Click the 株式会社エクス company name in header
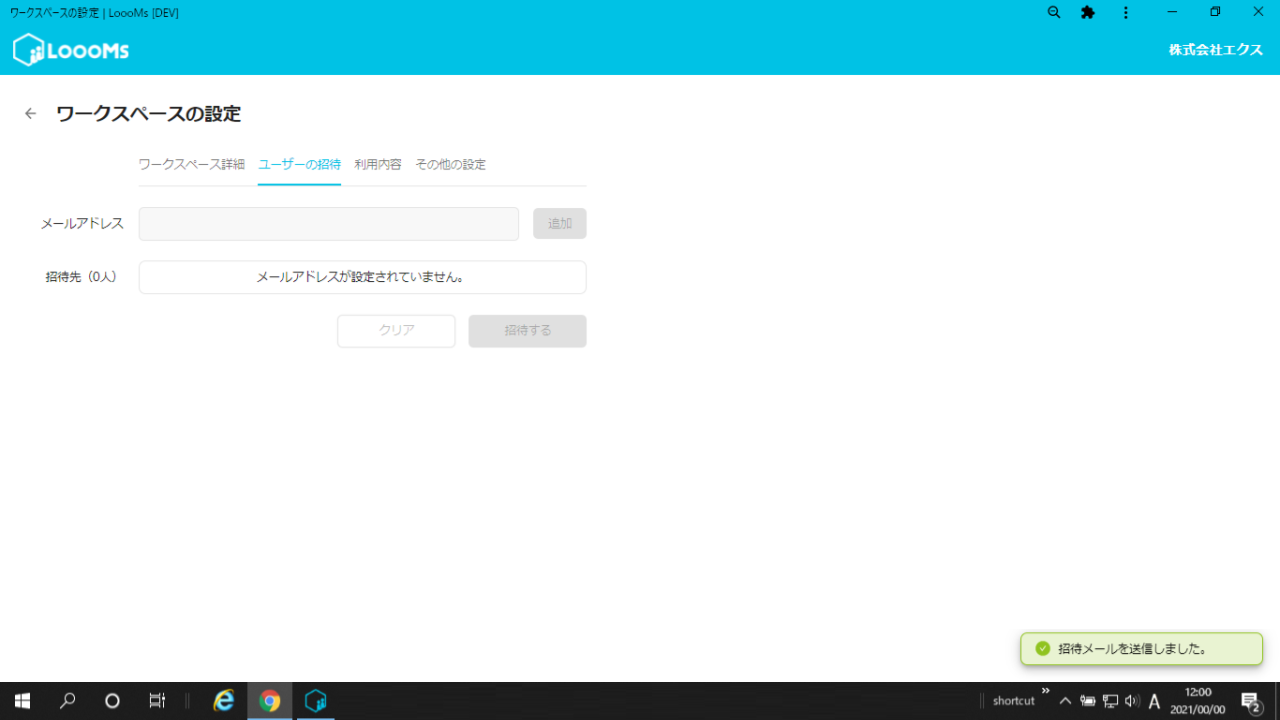Screen dimensions: 1280x720 point(1215,50)
